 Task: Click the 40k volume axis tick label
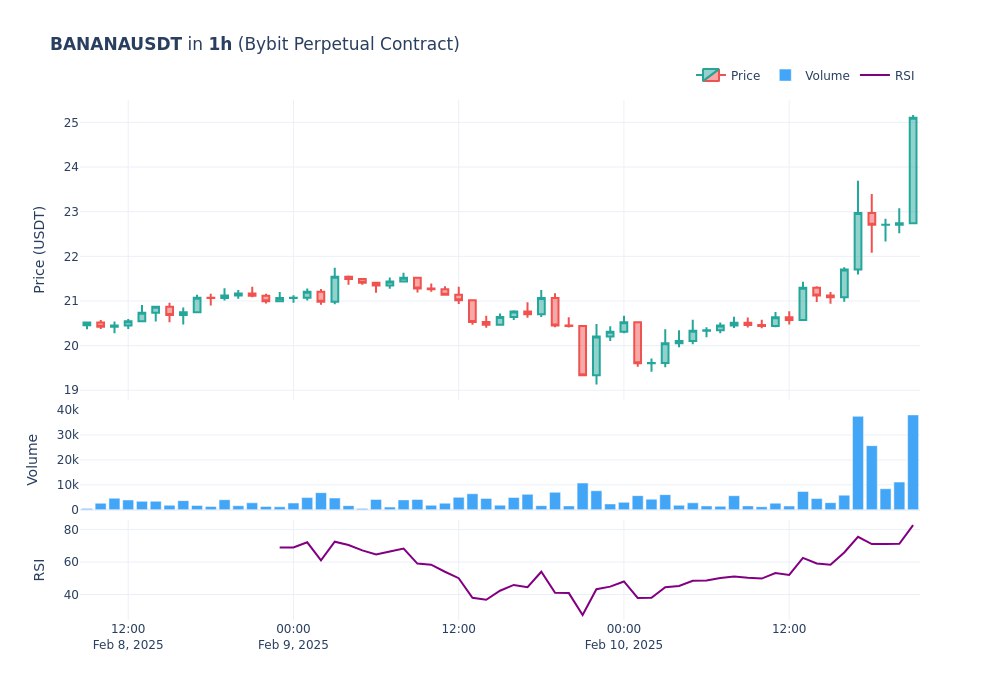[x=65, y=410]
